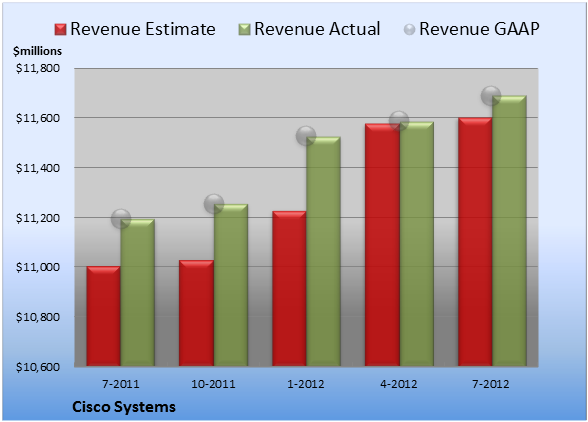Click the '$11,000' axis value
The width and height of the screenshot is (588, 422).
(x=38, y=267)
